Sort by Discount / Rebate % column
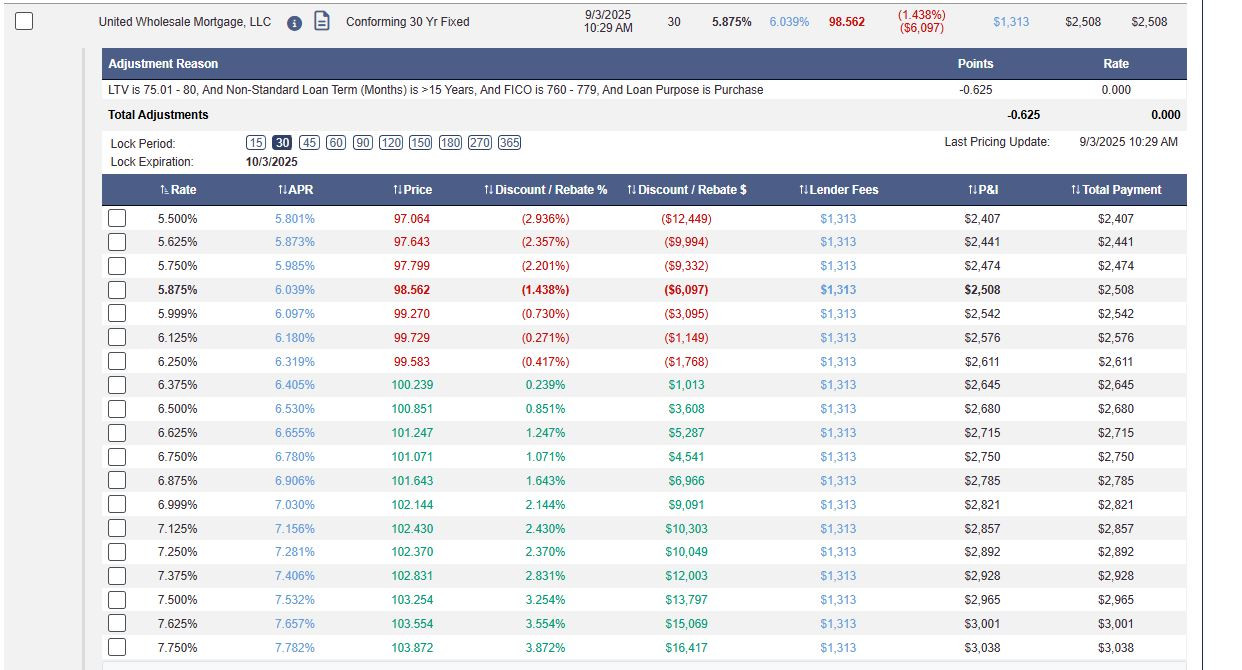1242x670 pixels. [545, 190]
